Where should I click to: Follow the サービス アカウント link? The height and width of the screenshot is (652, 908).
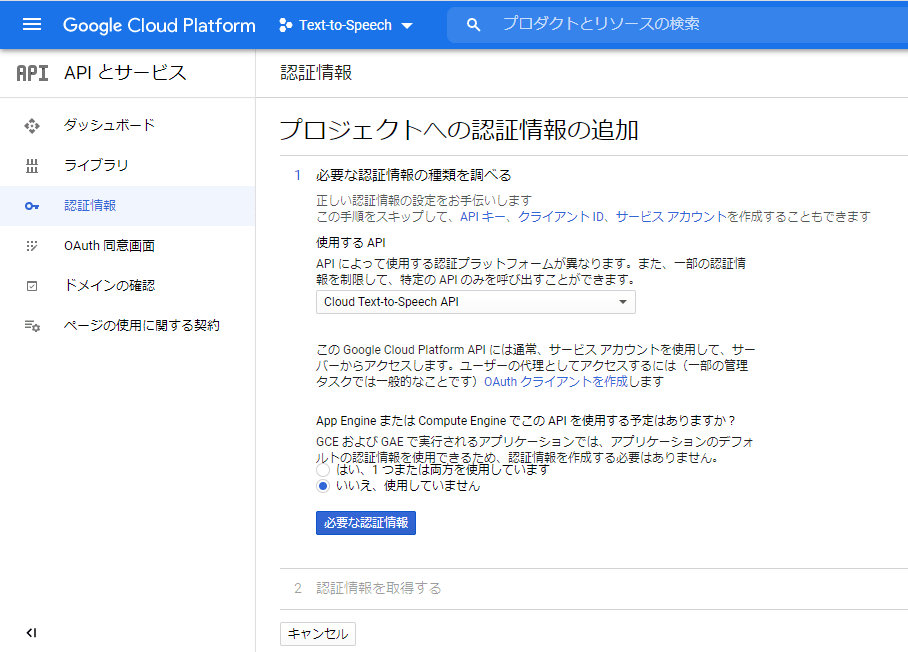[x=671, y=217]
